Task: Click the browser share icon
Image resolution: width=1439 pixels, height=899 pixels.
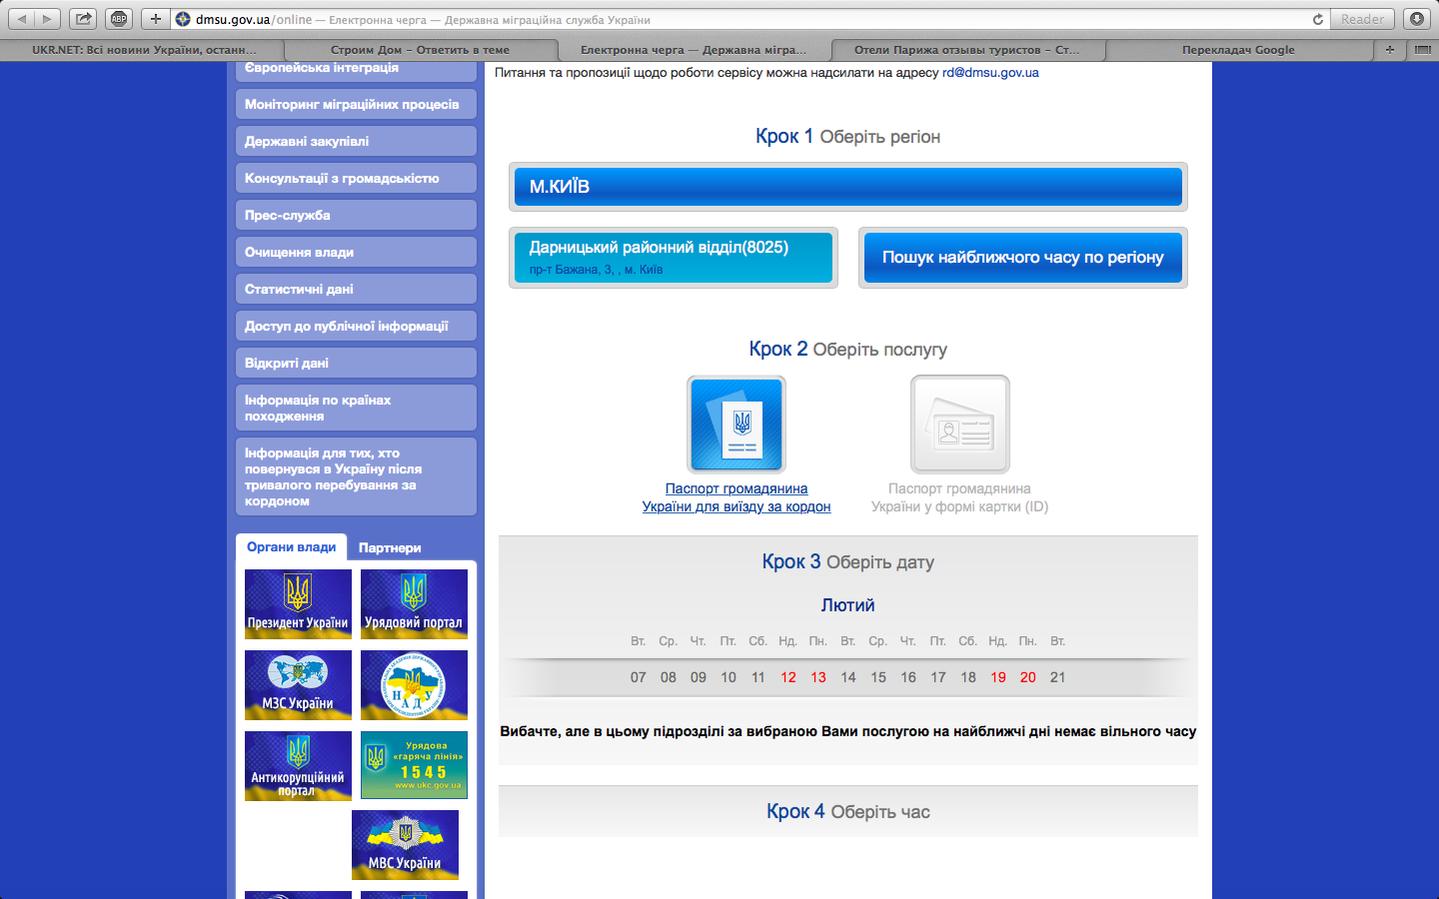Action: pyautogui.click(x=84, y=19)
